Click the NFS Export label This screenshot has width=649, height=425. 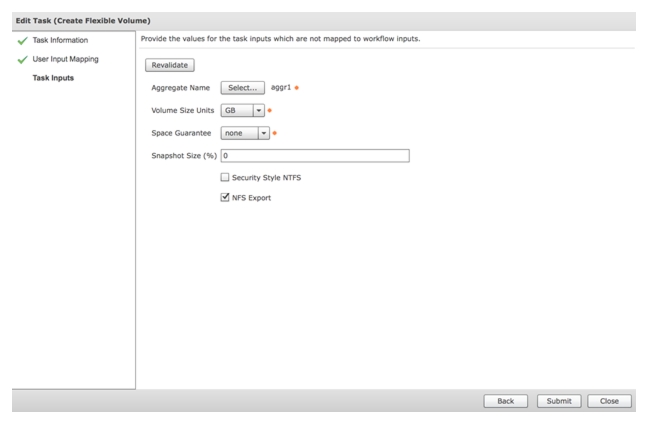tap(251, 198)
